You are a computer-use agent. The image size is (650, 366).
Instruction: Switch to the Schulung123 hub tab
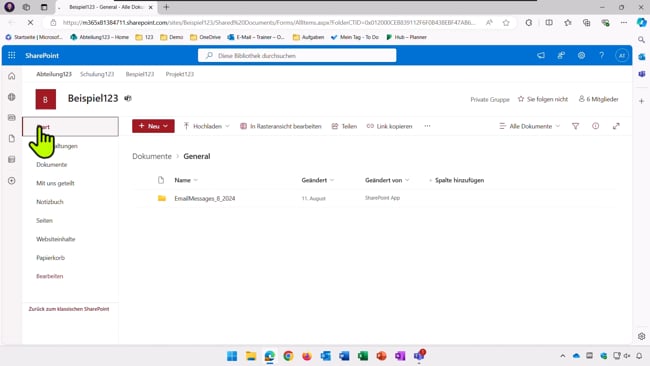tap(97, 74)
